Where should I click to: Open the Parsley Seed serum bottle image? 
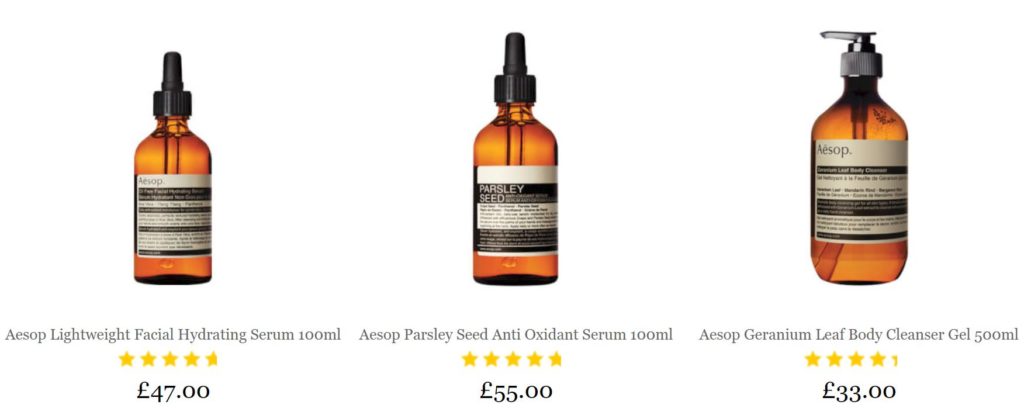point(515,159)
